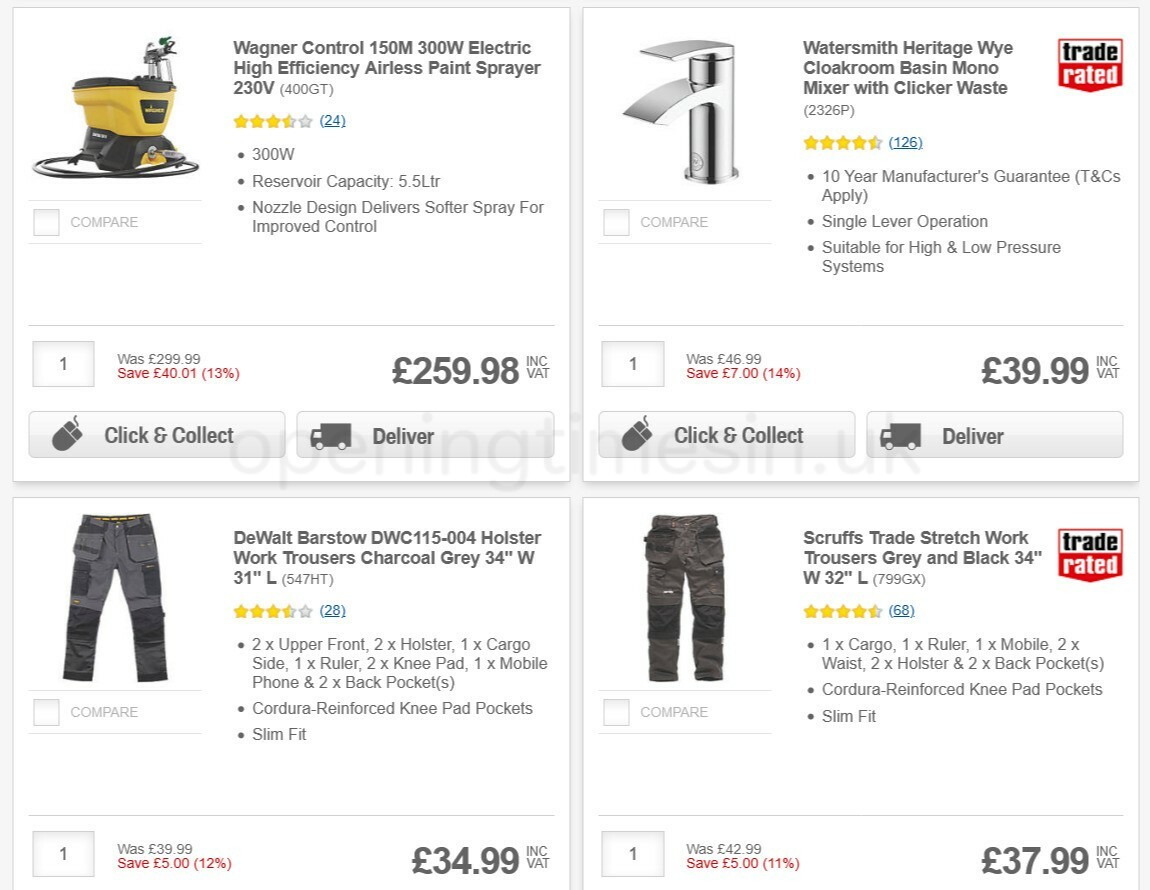Check Compare on the DeWalt work trousers
The width and height of the screenshot is (1150, 890).
(x=46, y=712)
